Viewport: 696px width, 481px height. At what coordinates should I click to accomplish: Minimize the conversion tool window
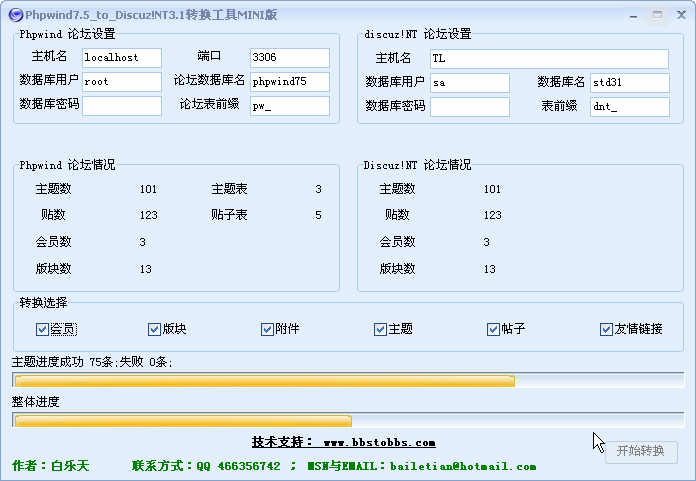pyautogui.click(x=633, y=16)
